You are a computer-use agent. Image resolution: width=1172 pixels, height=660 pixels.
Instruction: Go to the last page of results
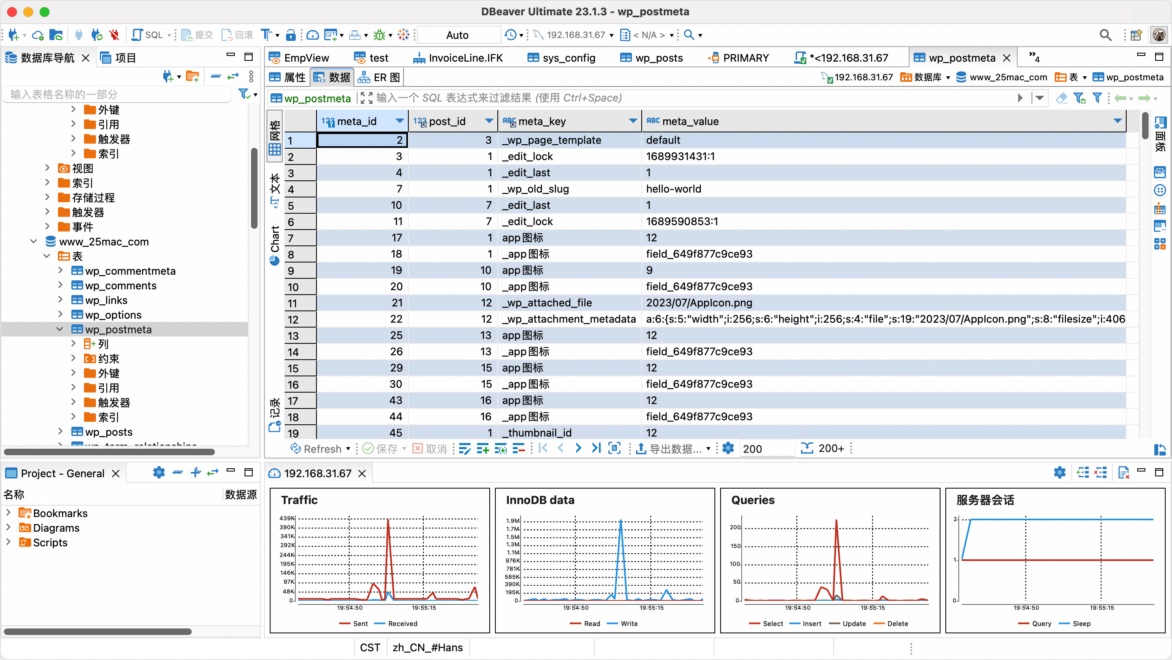[596, 448]
